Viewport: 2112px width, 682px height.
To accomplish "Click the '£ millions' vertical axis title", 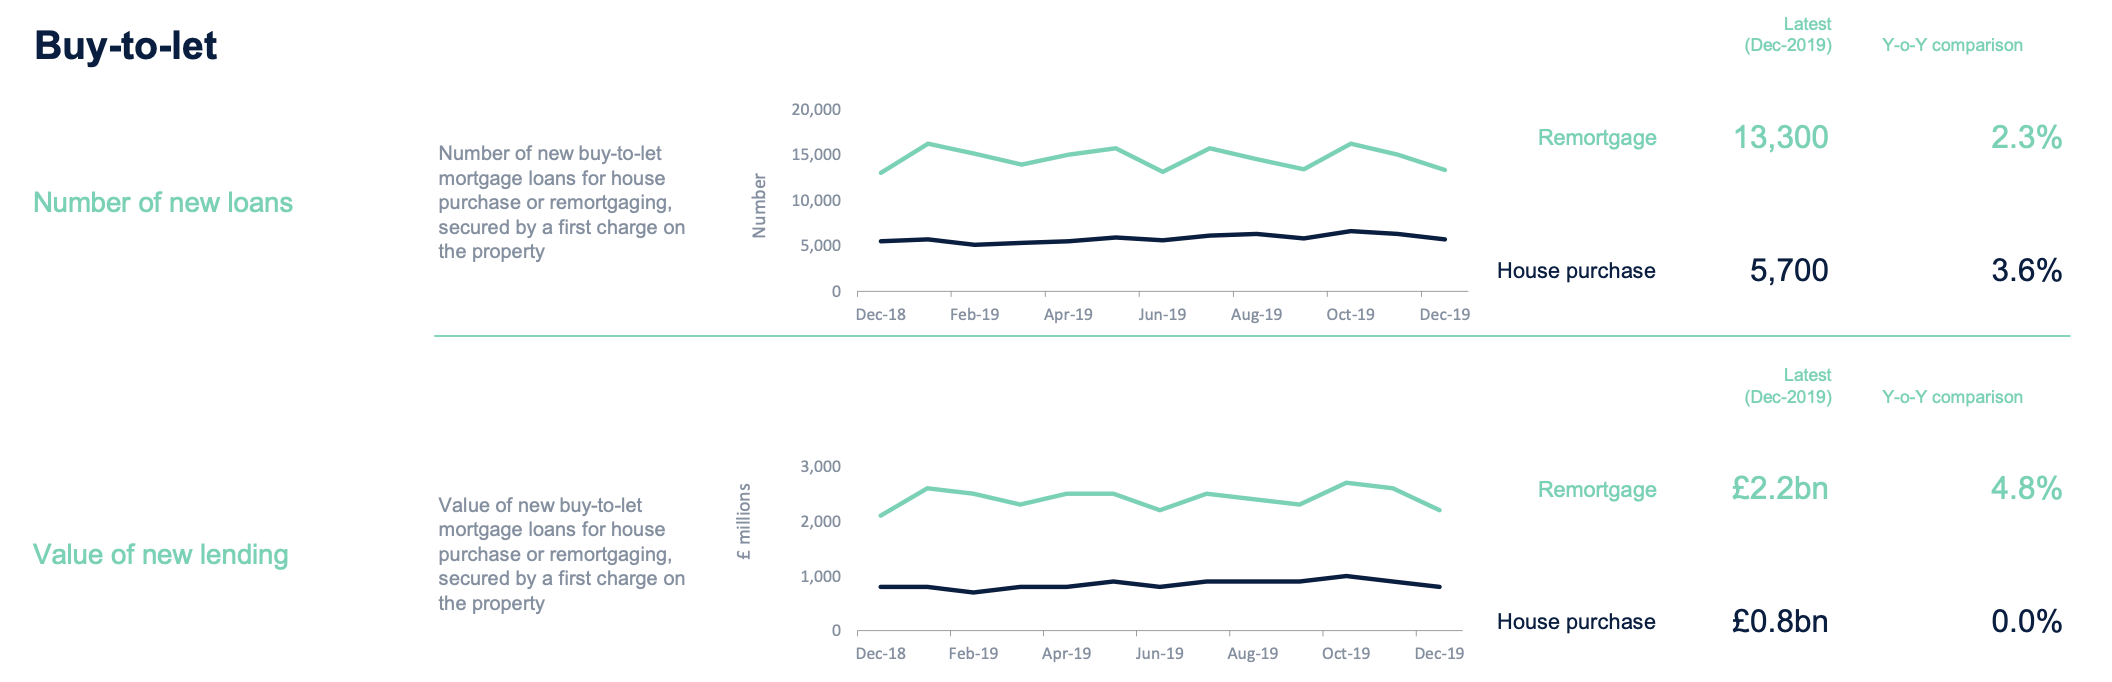I will [x=744, y=521].
